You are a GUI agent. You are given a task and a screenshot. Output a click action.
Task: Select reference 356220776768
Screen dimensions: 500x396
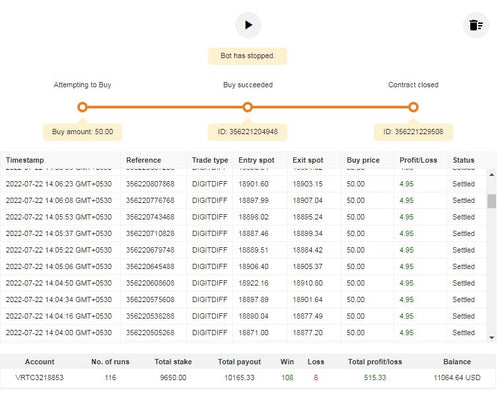150,200
